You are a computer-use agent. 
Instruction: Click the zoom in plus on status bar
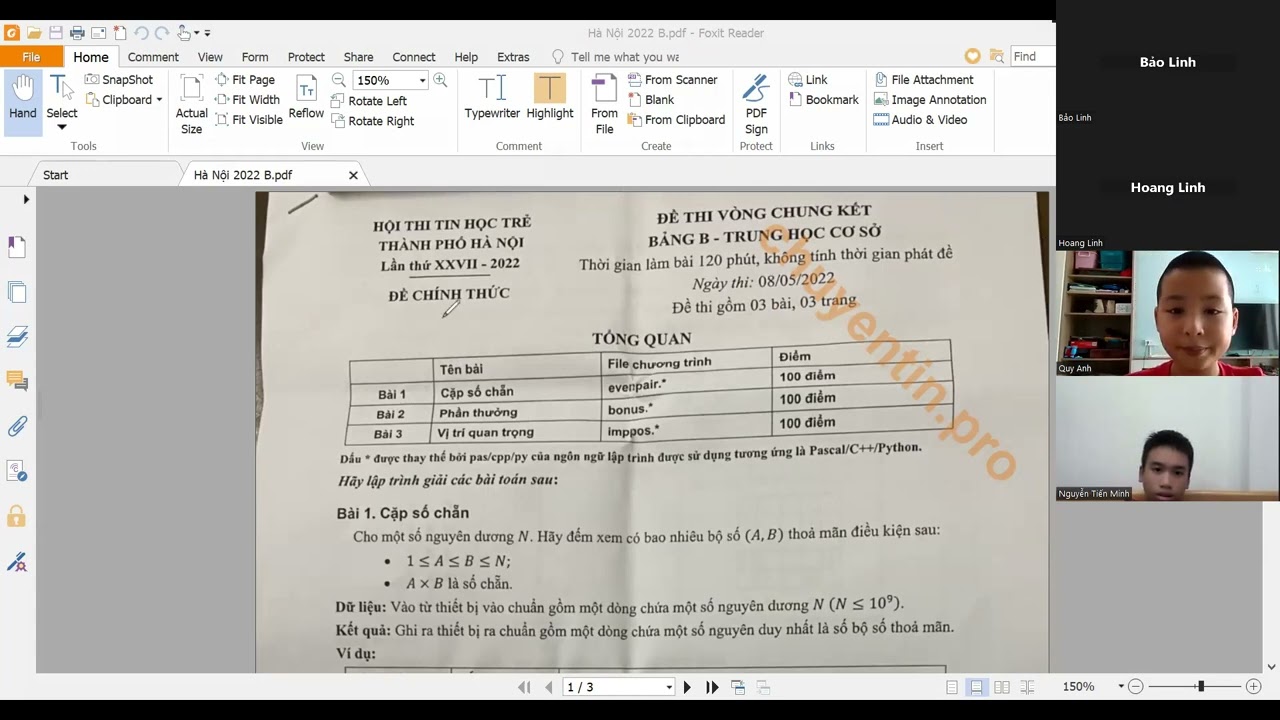(x=1253, y=687)
